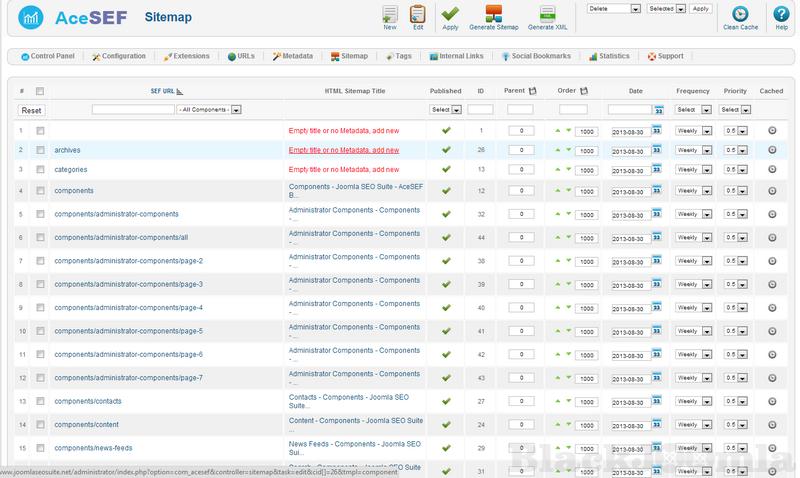Click the Generate Sitemap icon
Screen dimensions: 800x478
[x=494, y=15]
